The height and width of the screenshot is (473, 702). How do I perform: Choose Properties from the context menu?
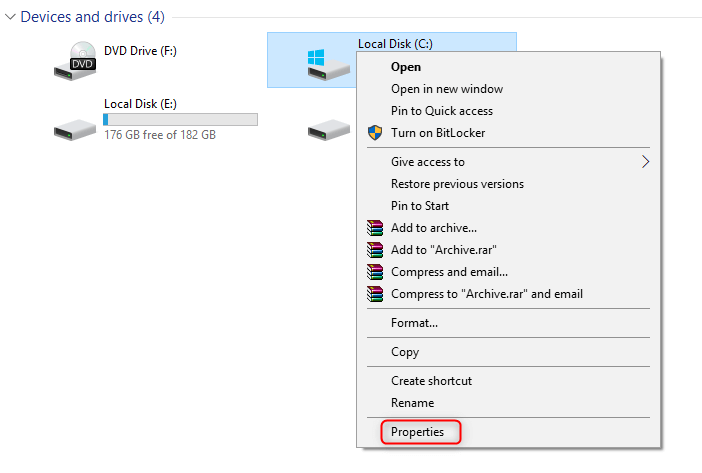pyautogui.click(x=417, y=432)
